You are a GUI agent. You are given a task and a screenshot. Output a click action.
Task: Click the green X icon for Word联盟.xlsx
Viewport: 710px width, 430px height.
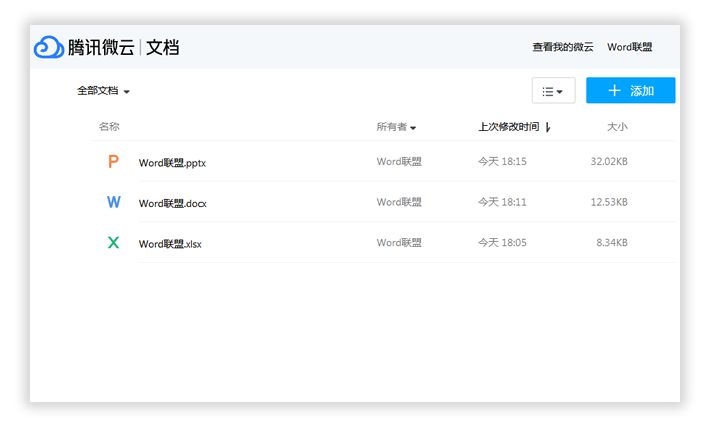pos(113,243)
